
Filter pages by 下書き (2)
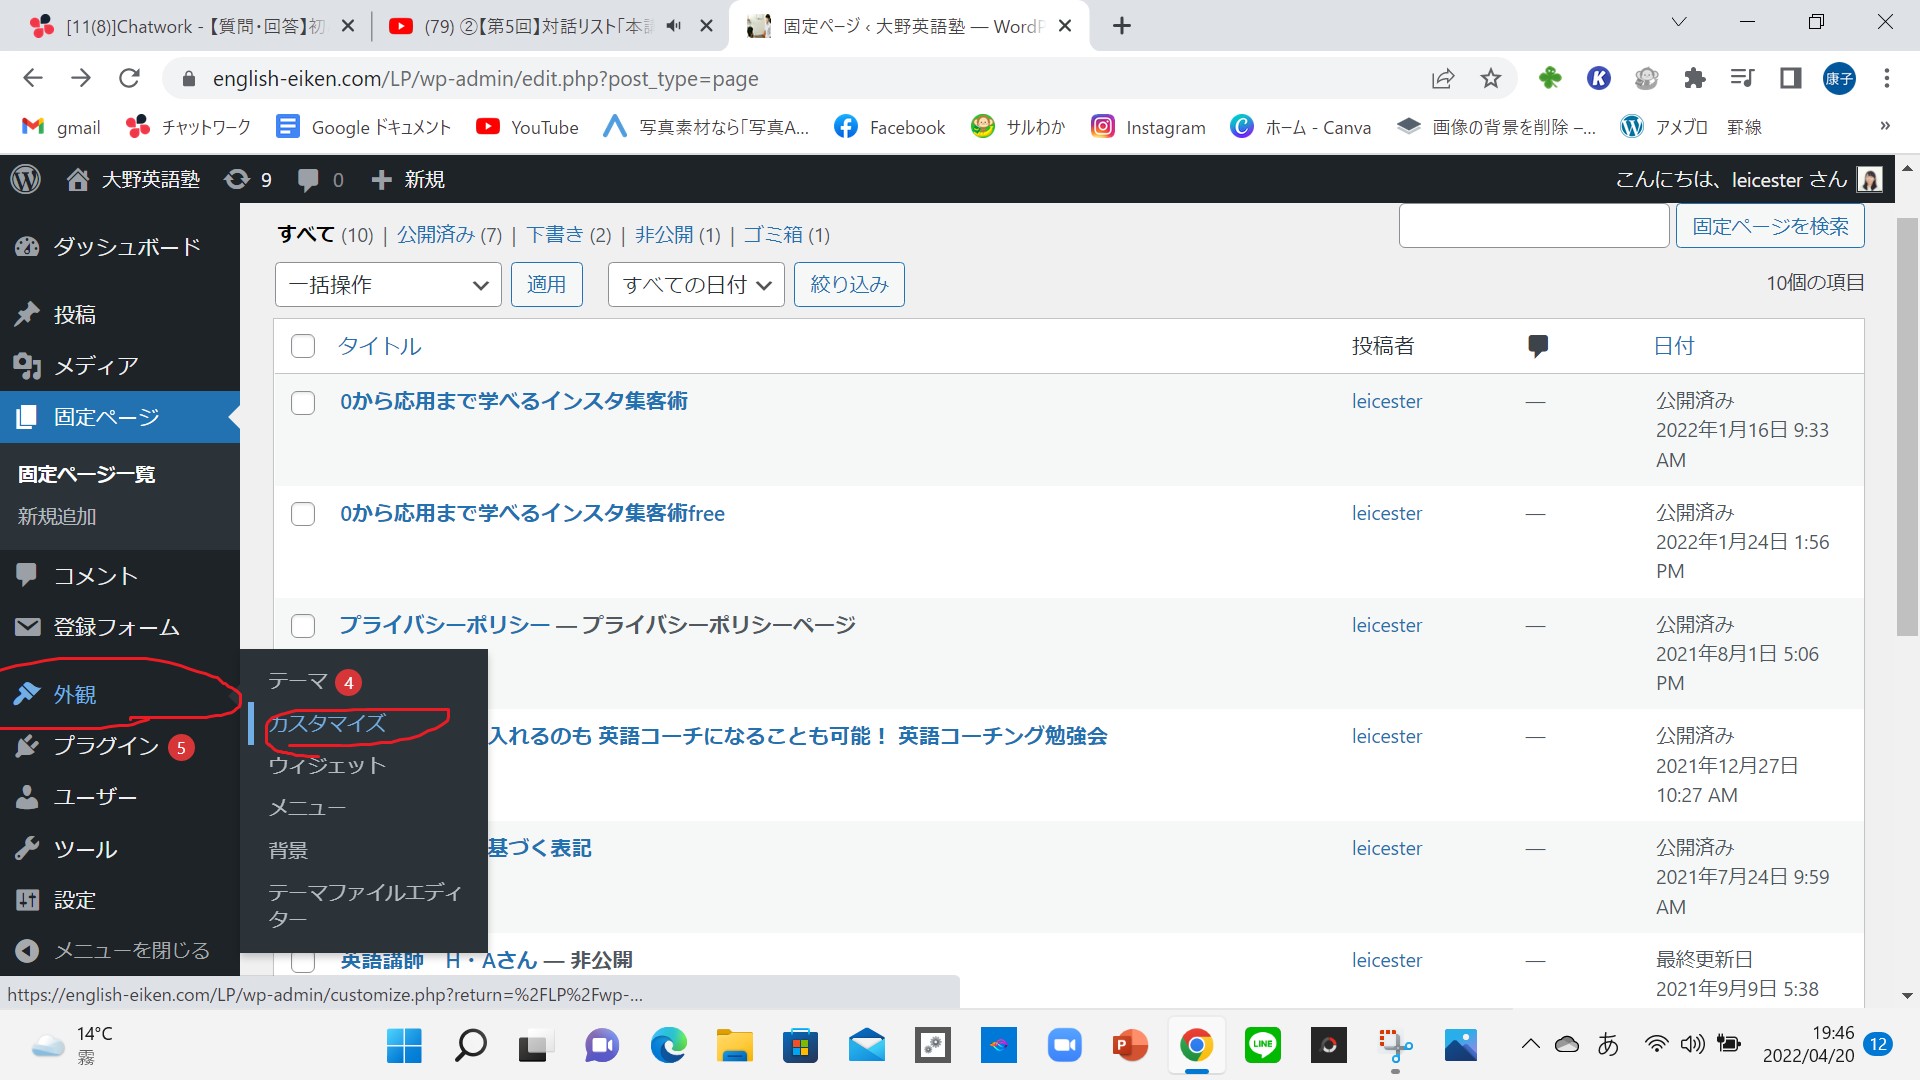pyautogui.click(x=568, y=235)
